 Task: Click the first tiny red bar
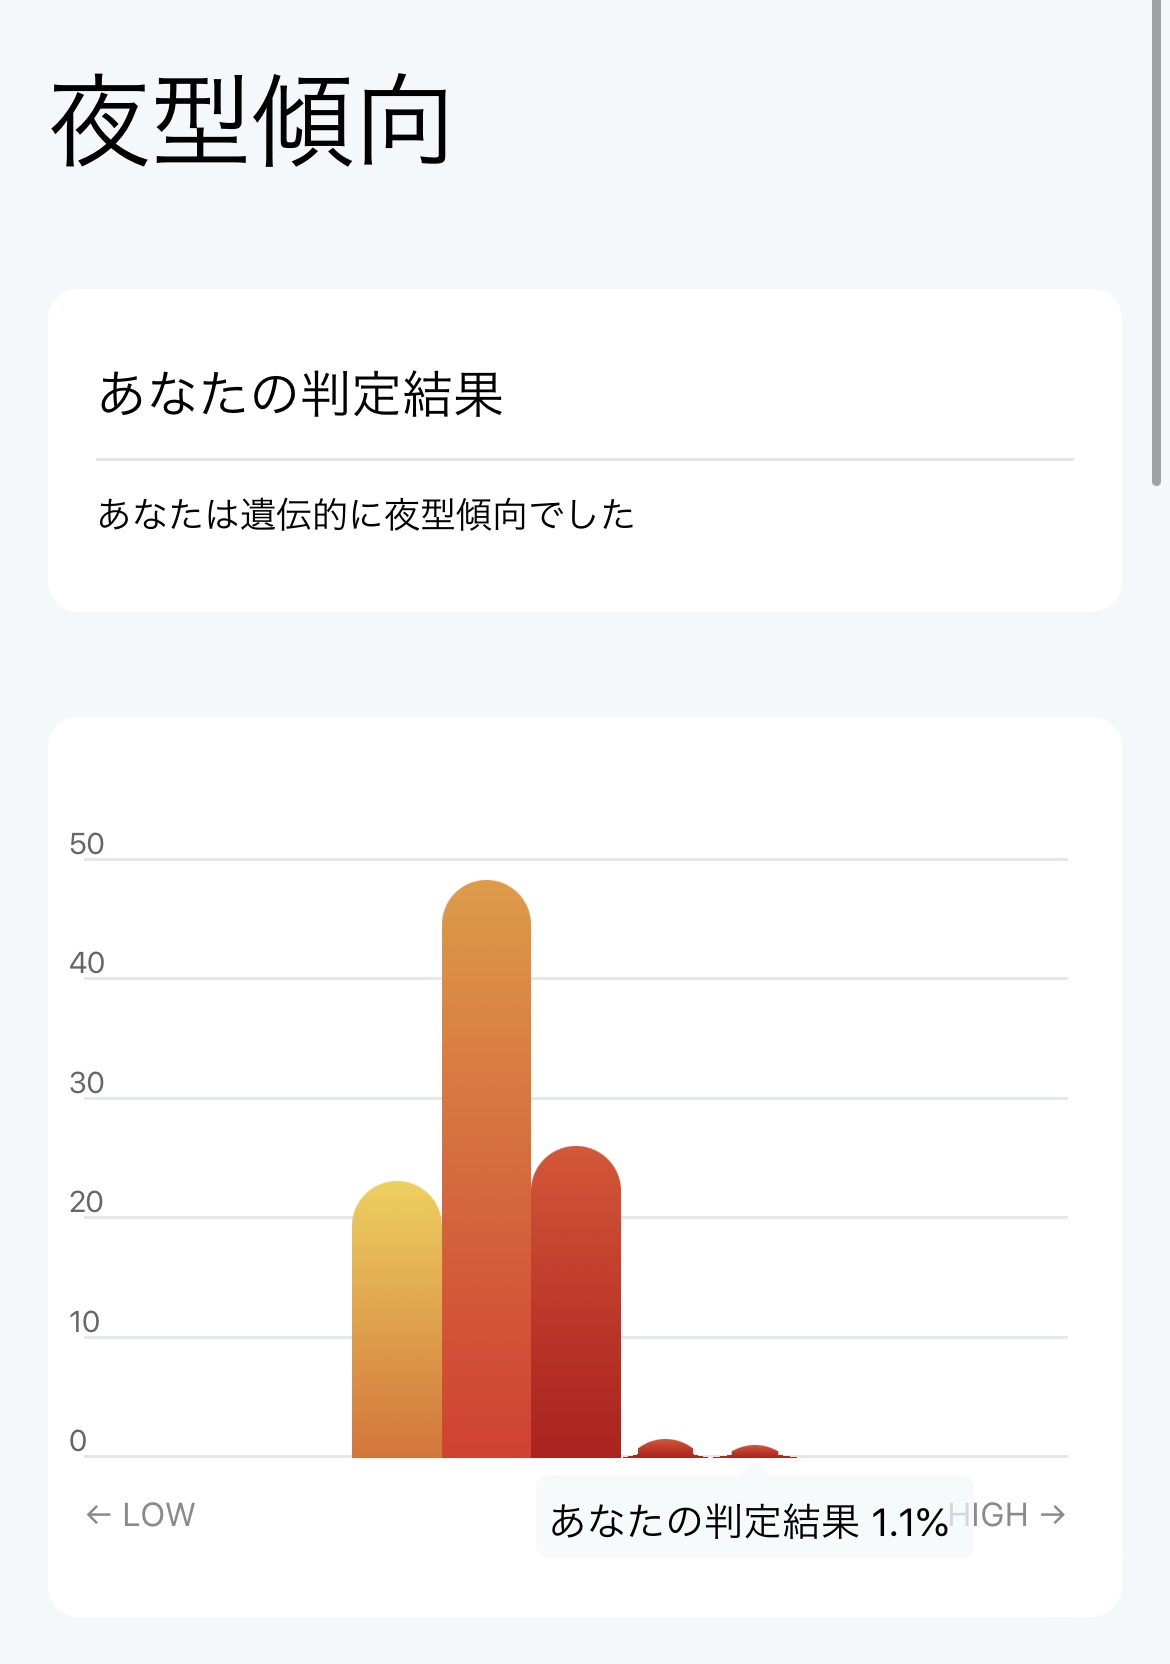[x=665, y=1448]
